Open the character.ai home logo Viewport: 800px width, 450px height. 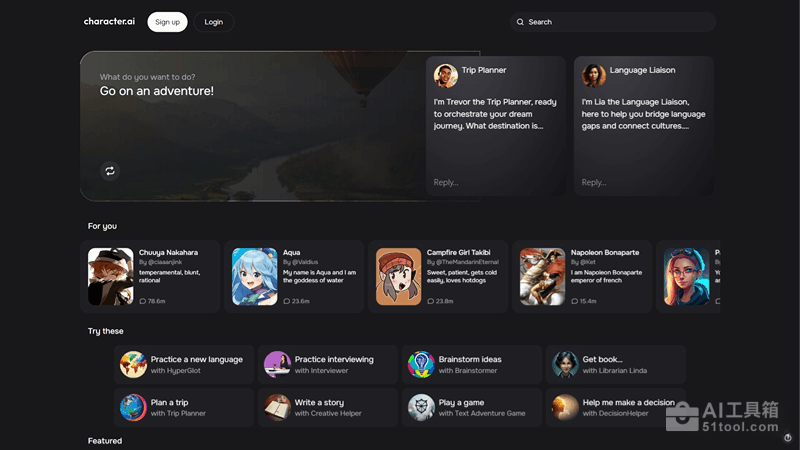pyautogui.click(x=109, y=22)
